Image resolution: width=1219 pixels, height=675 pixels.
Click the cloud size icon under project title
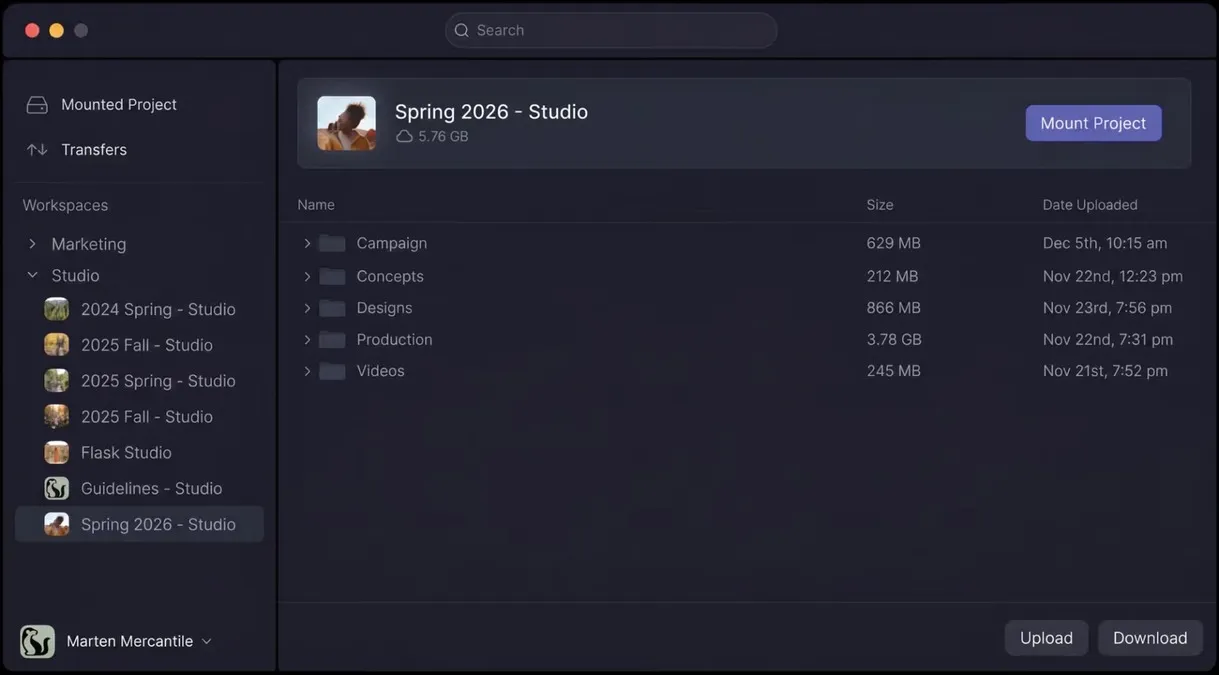point(405,136)
